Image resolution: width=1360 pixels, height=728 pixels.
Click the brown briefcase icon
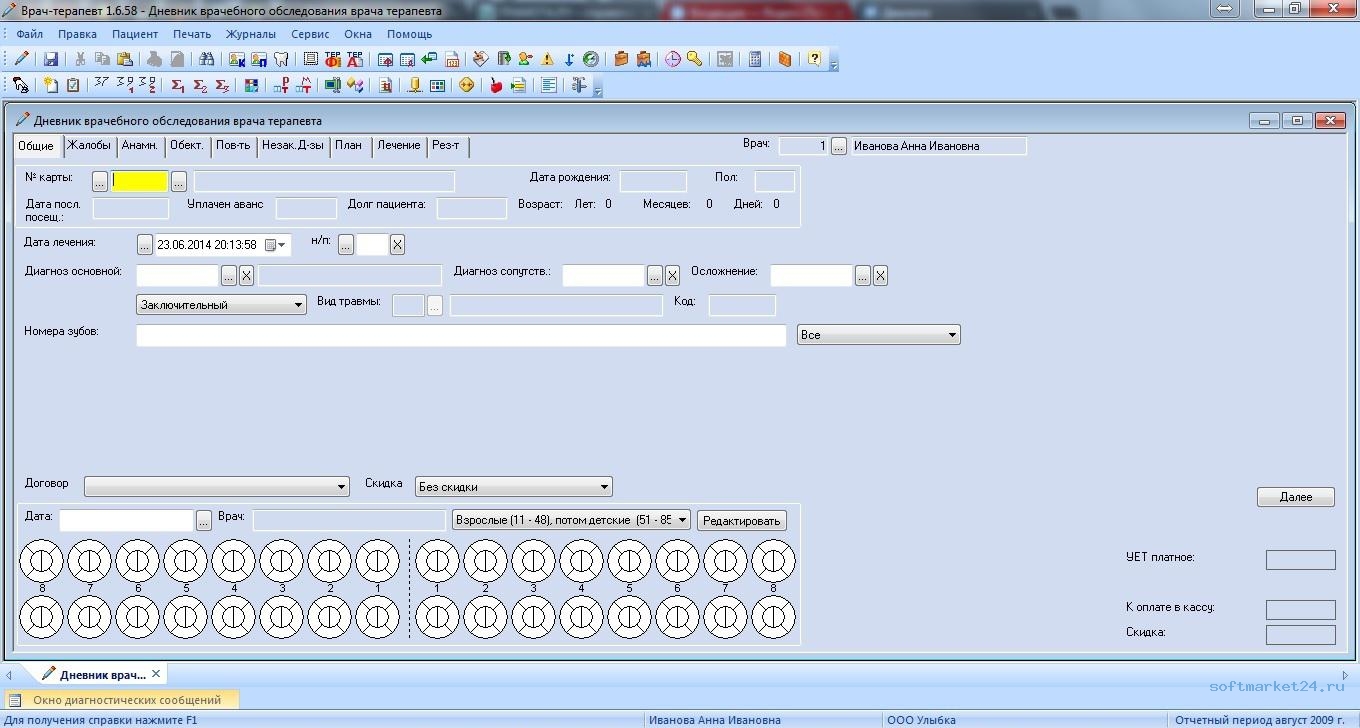[621, 59]
